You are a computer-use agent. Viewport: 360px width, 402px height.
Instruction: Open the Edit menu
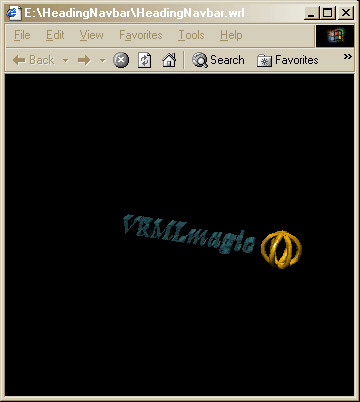pyautogui.click(x=55, y=35)
